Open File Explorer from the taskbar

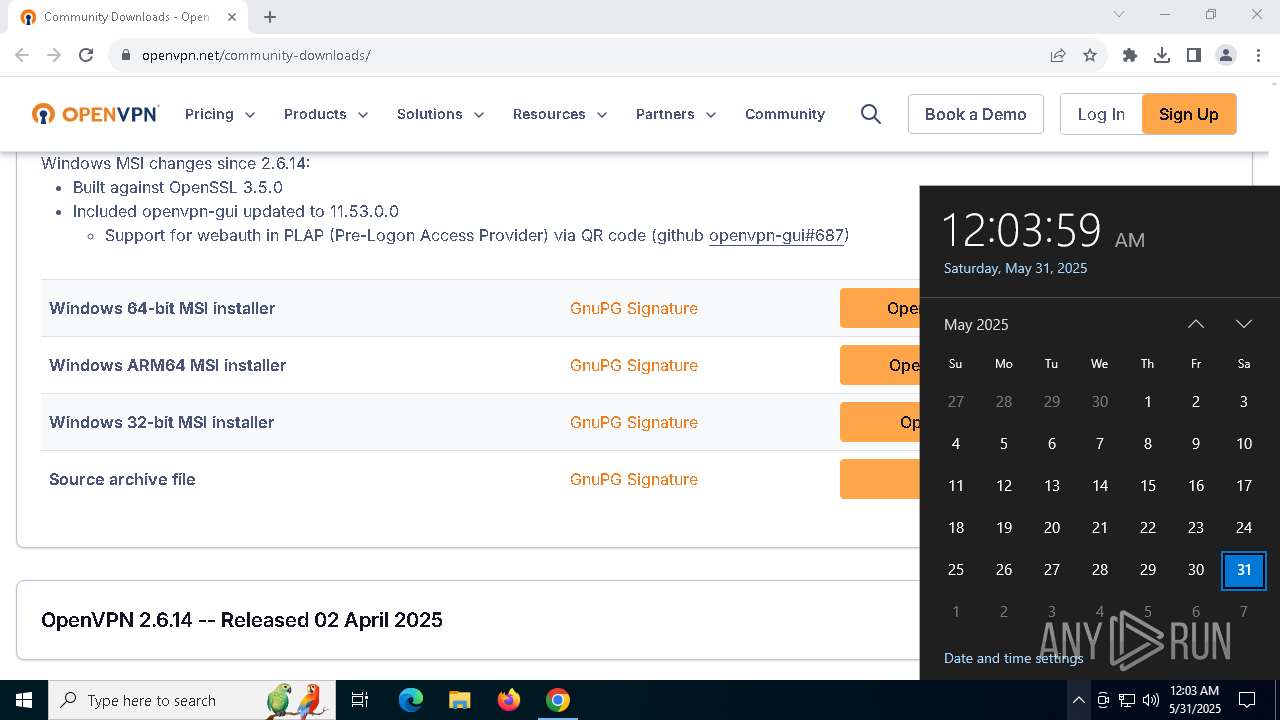click(459, 700)
